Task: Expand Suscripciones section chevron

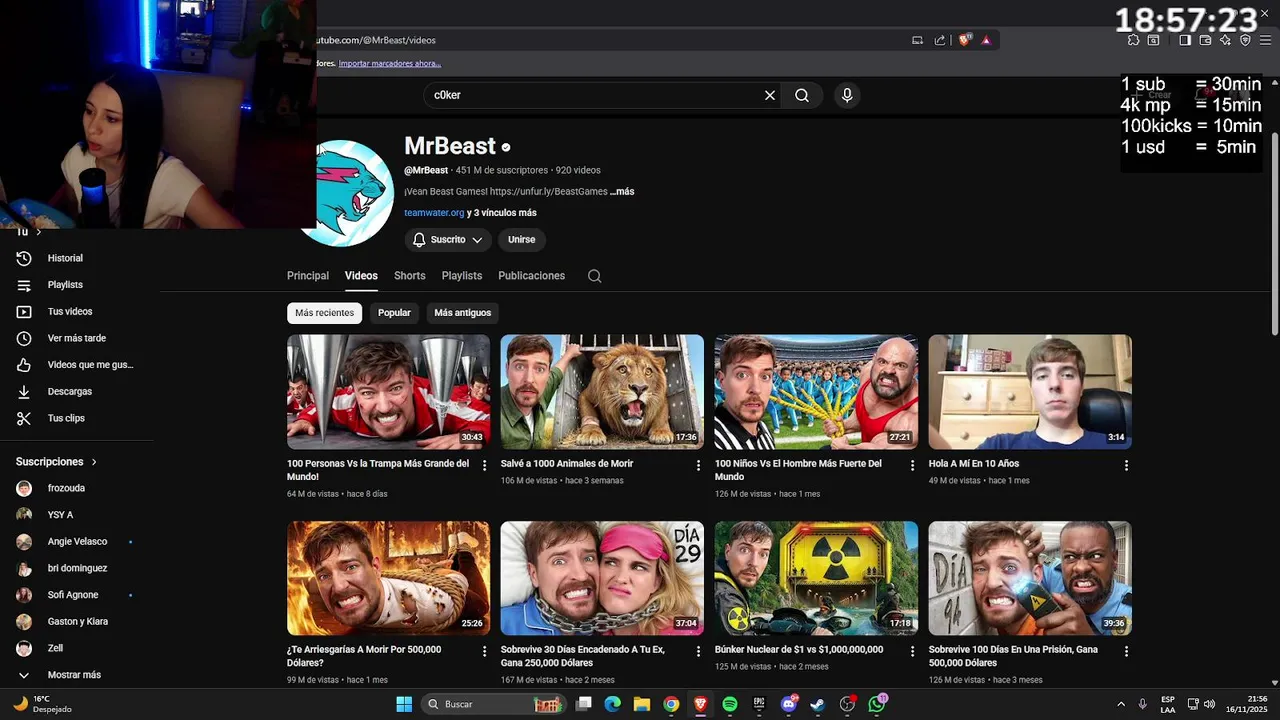Action: (95, 462)
